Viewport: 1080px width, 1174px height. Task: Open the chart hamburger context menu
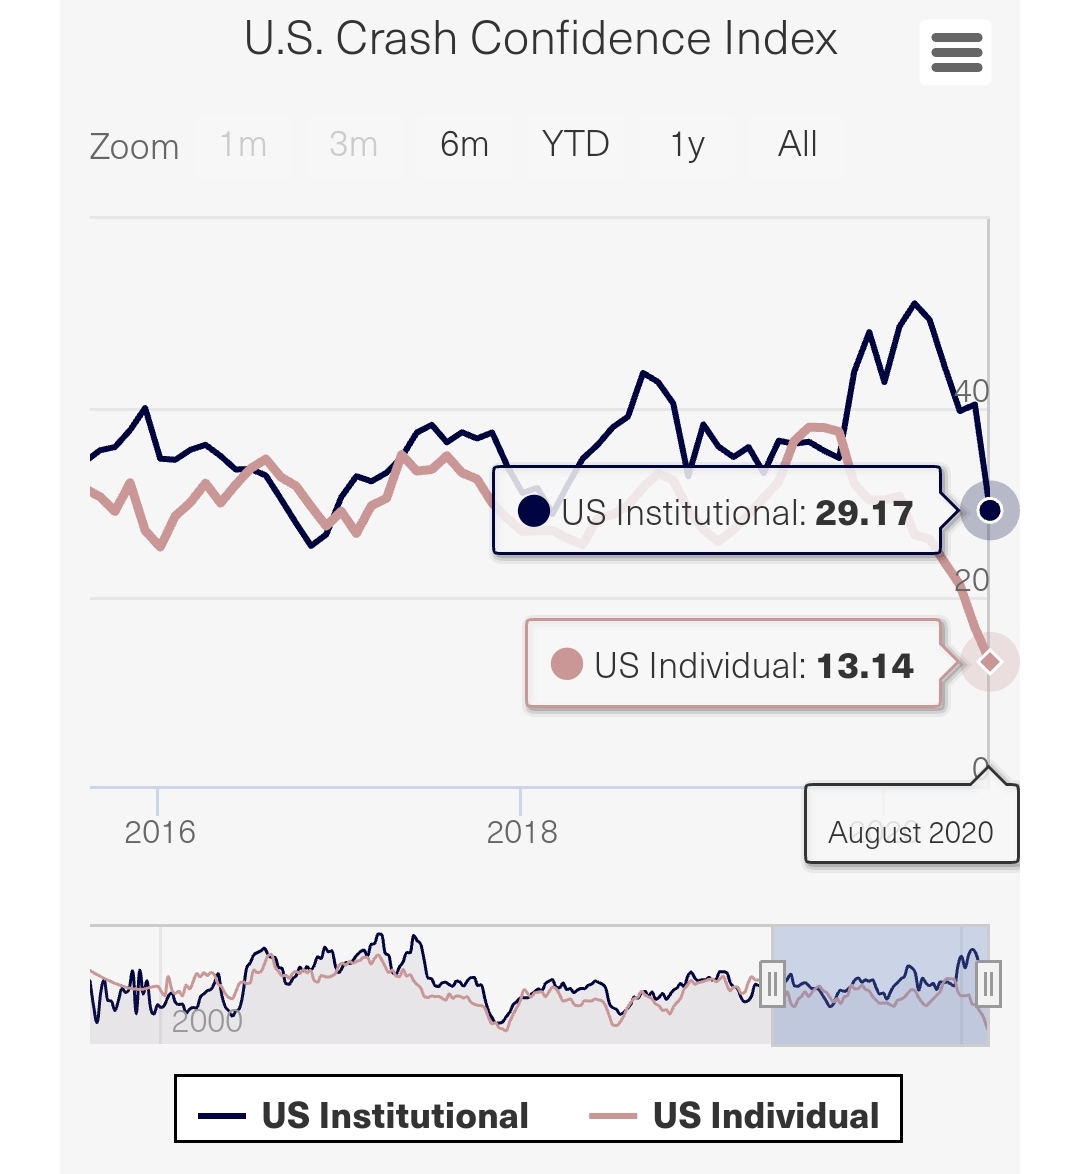[956, 52]
